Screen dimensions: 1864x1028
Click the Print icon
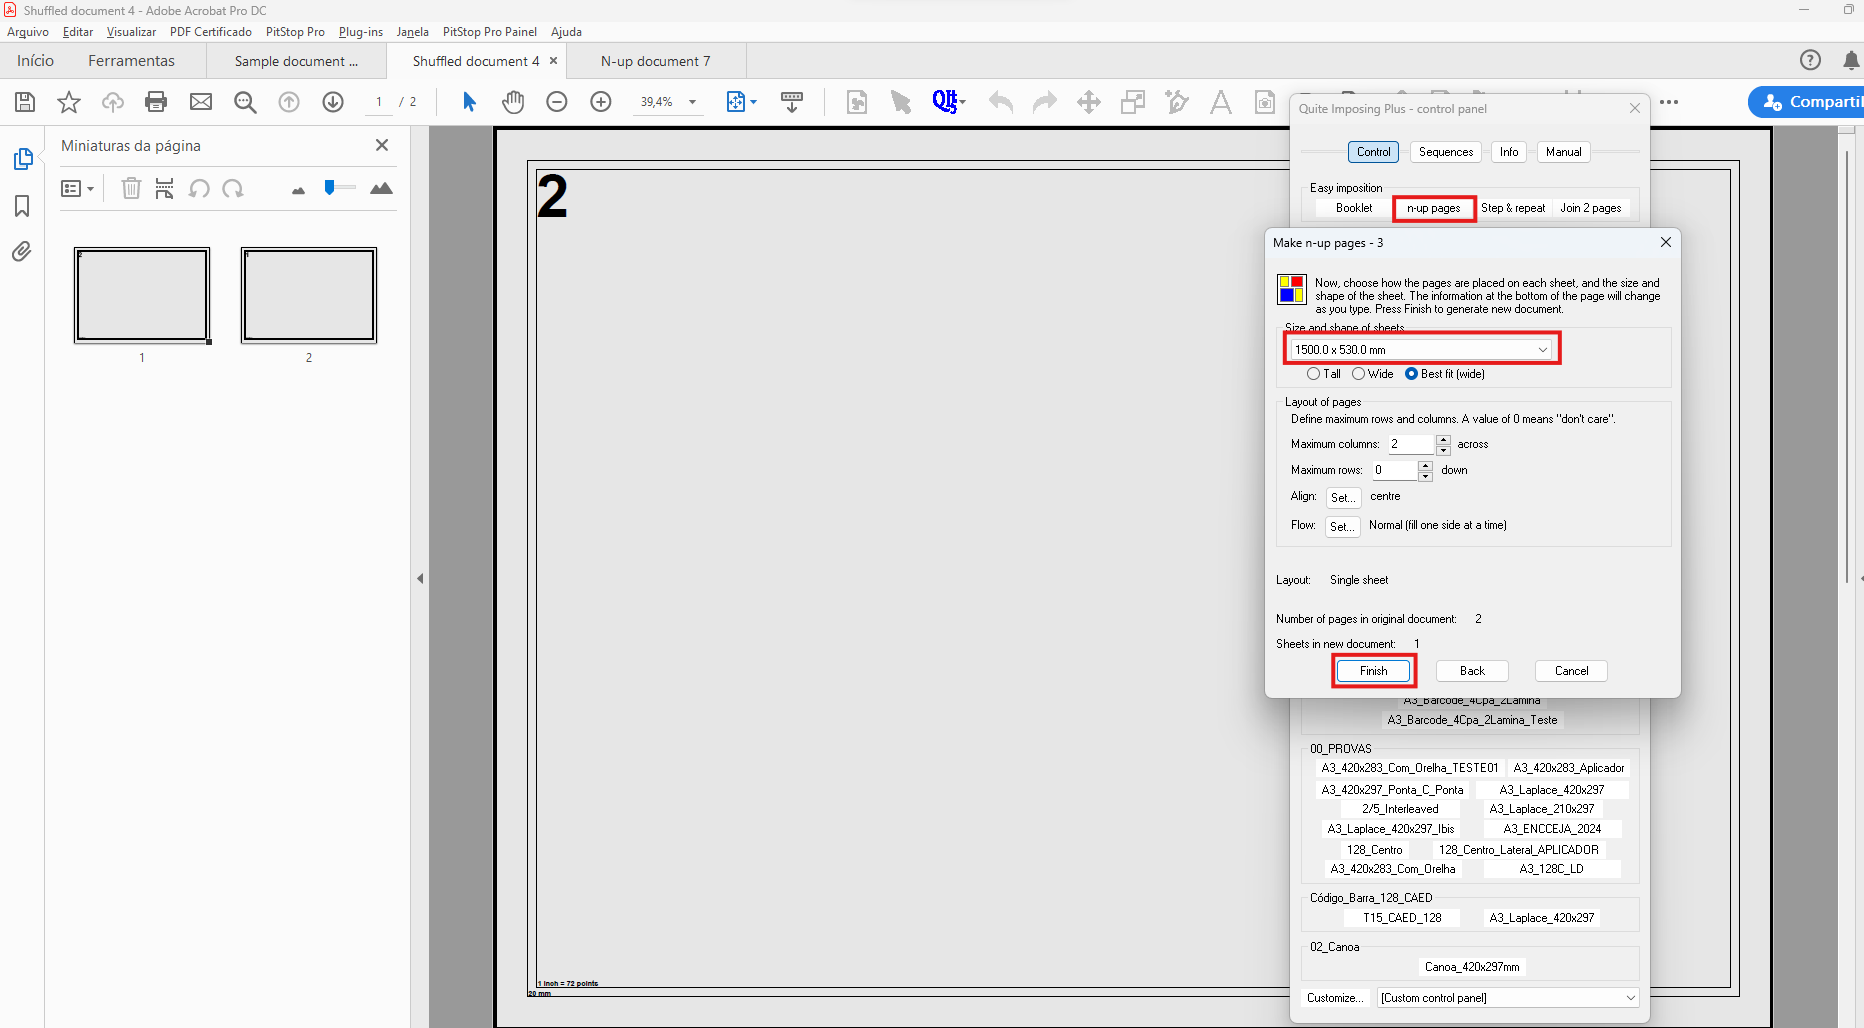(x=156, y=102)
